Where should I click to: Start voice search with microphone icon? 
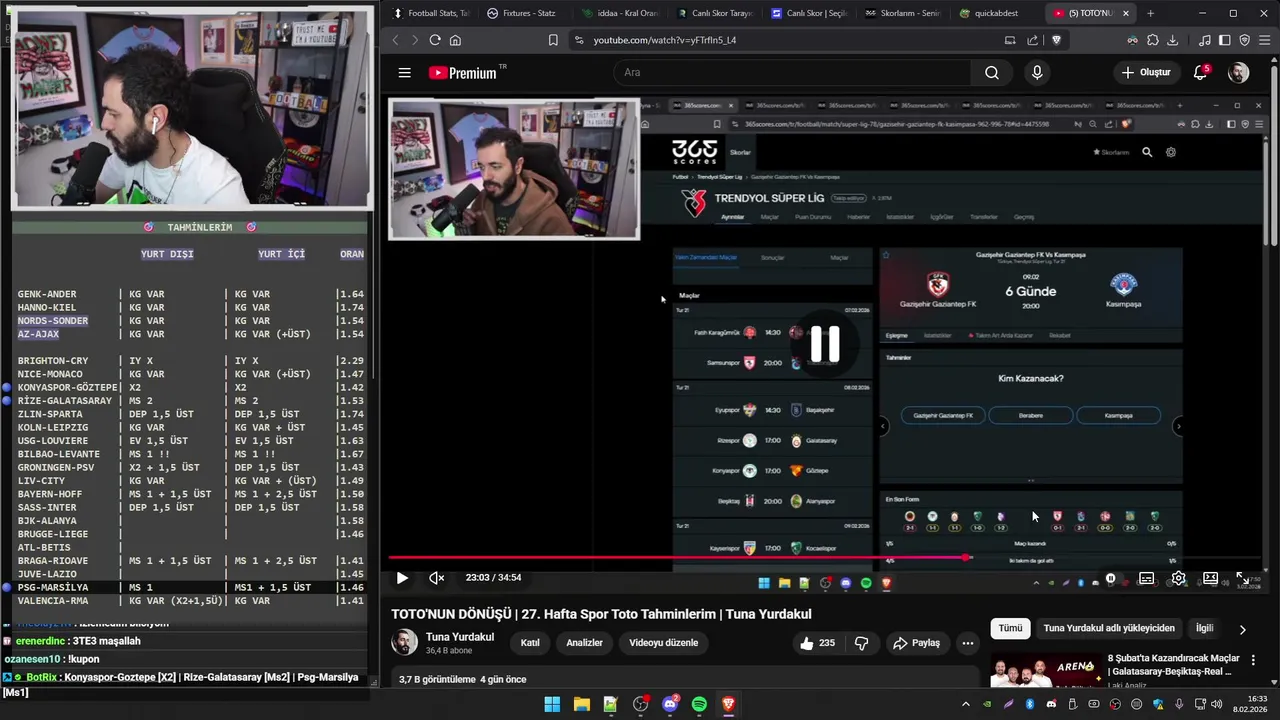(x=1037, y=72)
